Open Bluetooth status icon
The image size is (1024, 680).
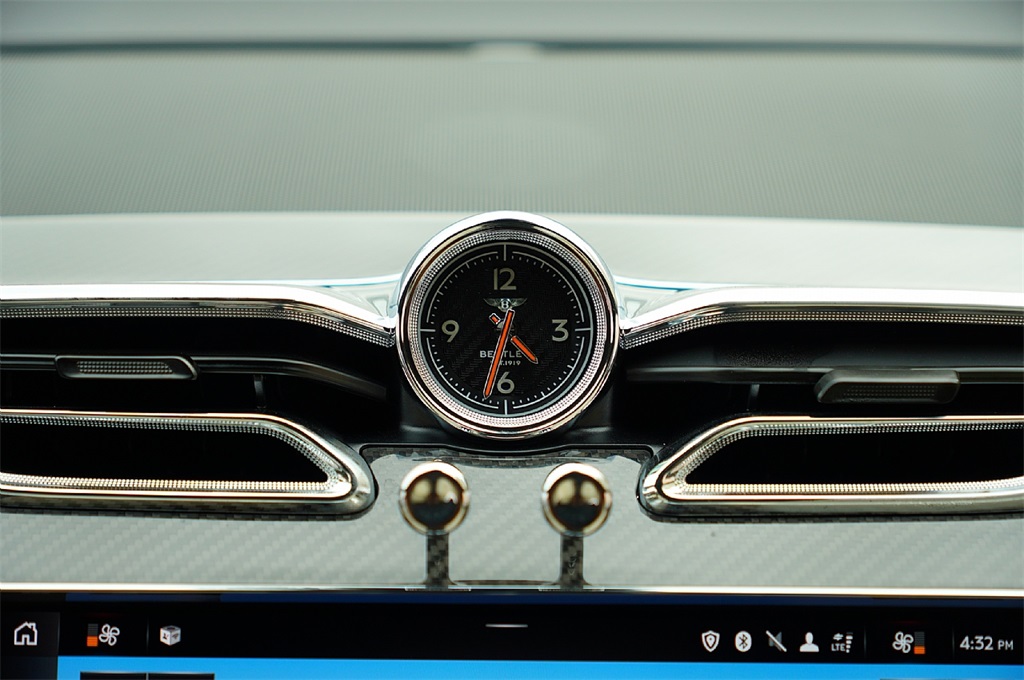pyautogui.click(x=743, y=641)
